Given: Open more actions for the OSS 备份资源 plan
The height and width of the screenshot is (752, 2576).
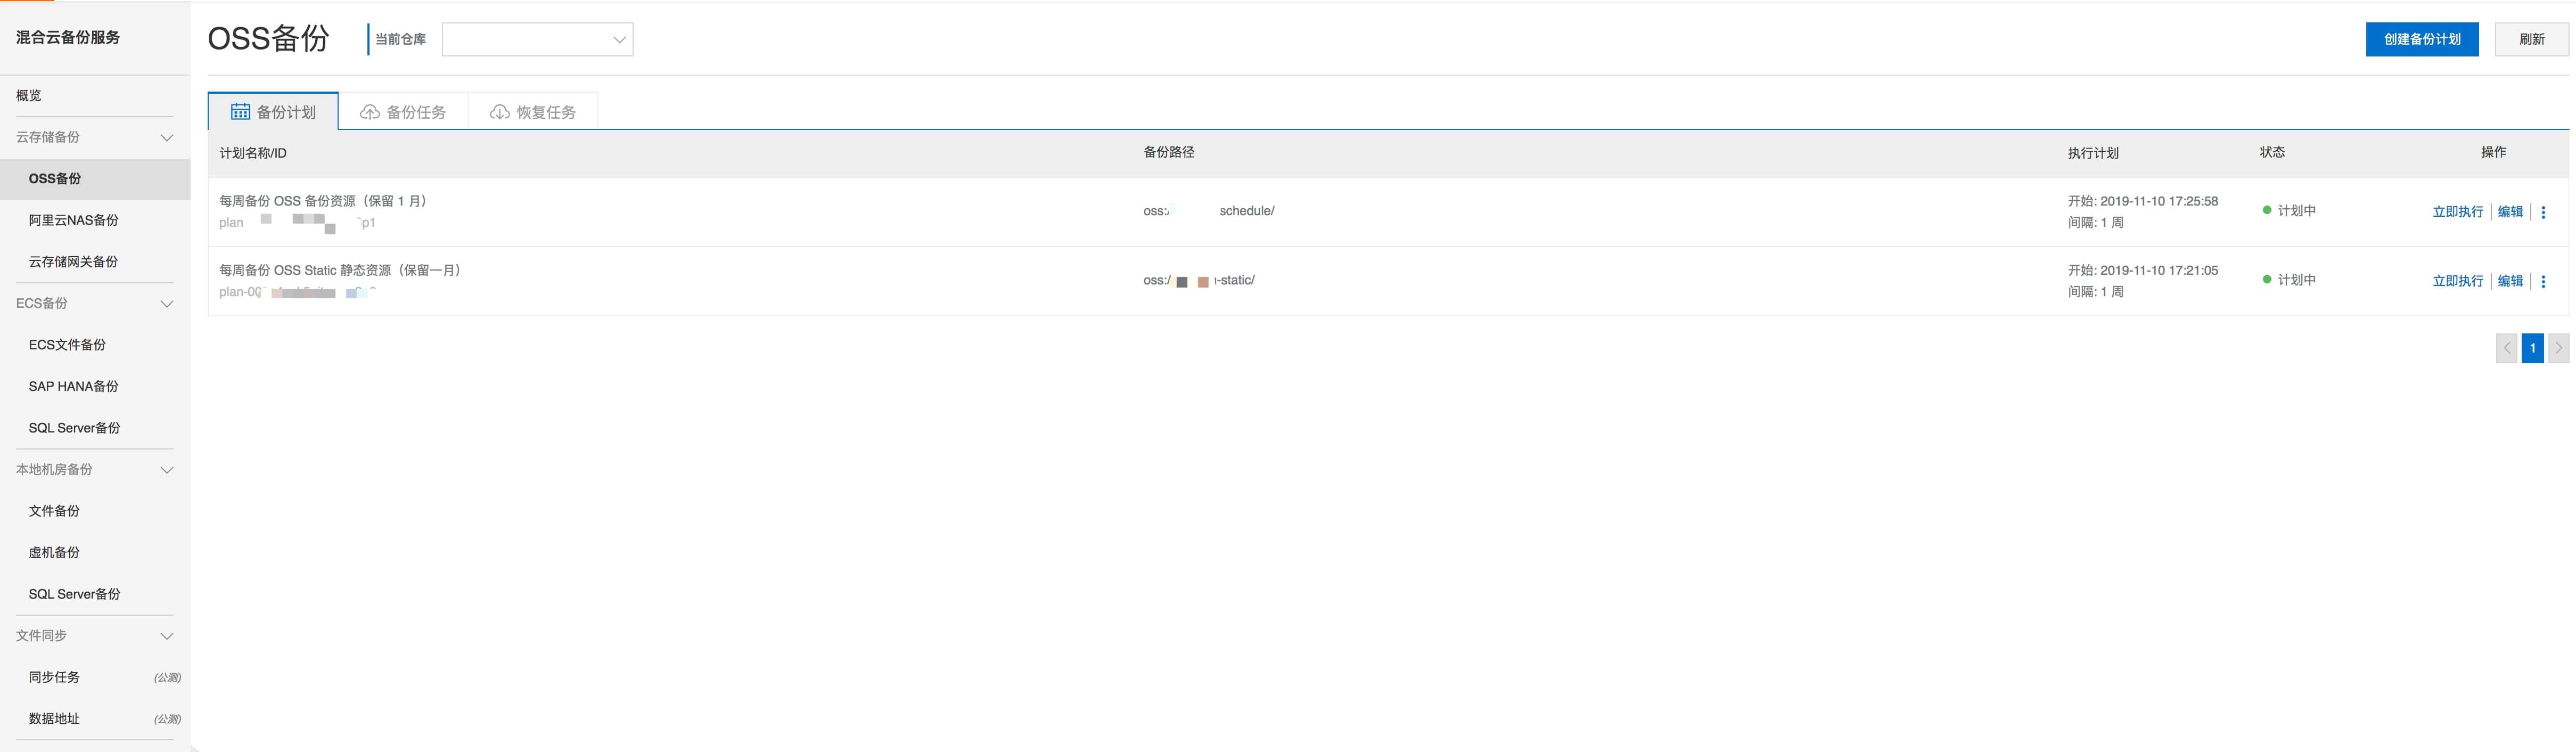Looking at the screenshot, I should pos(2543,212).
